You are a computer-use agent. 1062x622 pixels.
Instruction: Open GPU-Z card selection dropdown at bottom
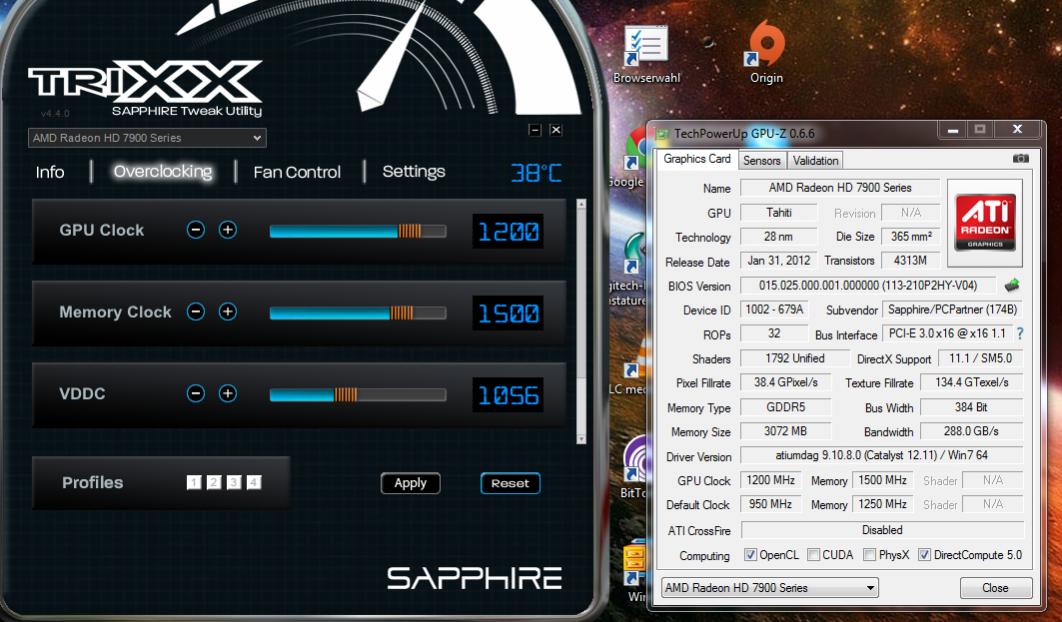(769, 587)
